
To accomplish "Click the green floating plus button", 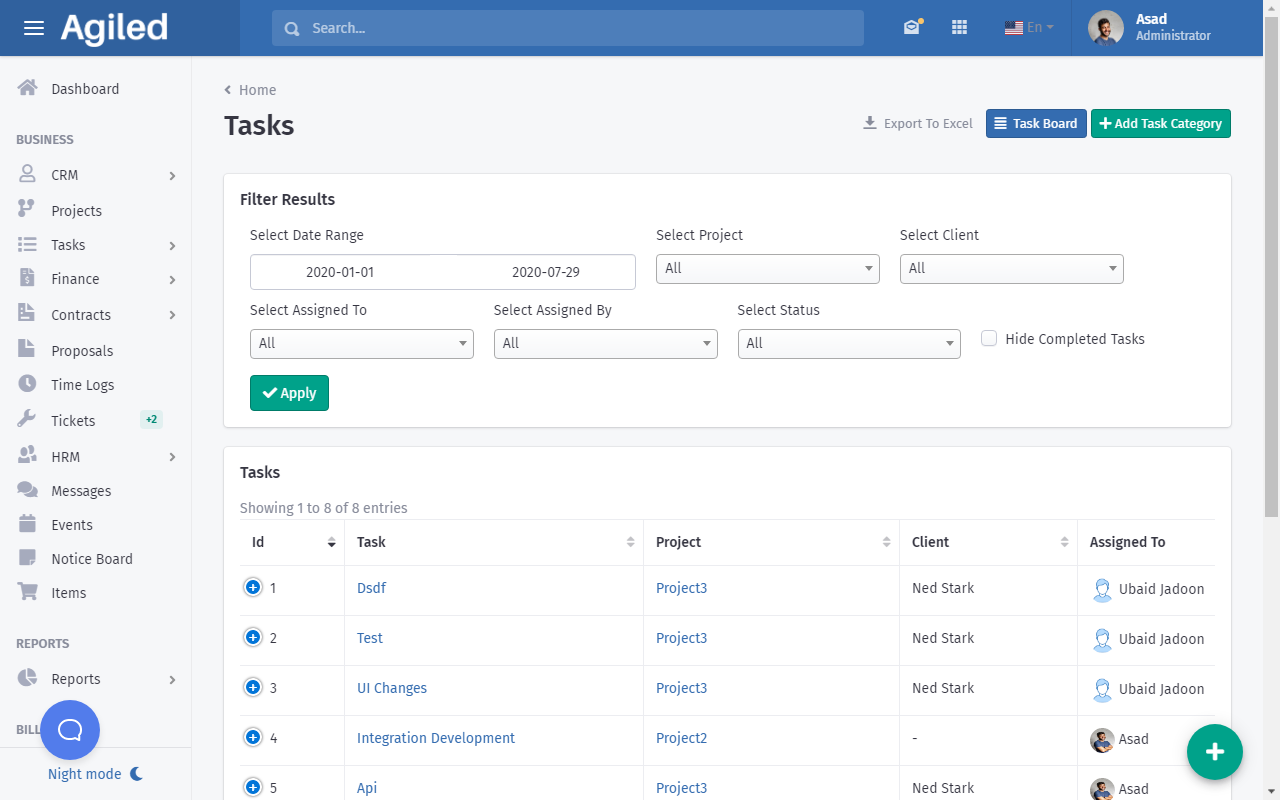I will coord(1214,751).
